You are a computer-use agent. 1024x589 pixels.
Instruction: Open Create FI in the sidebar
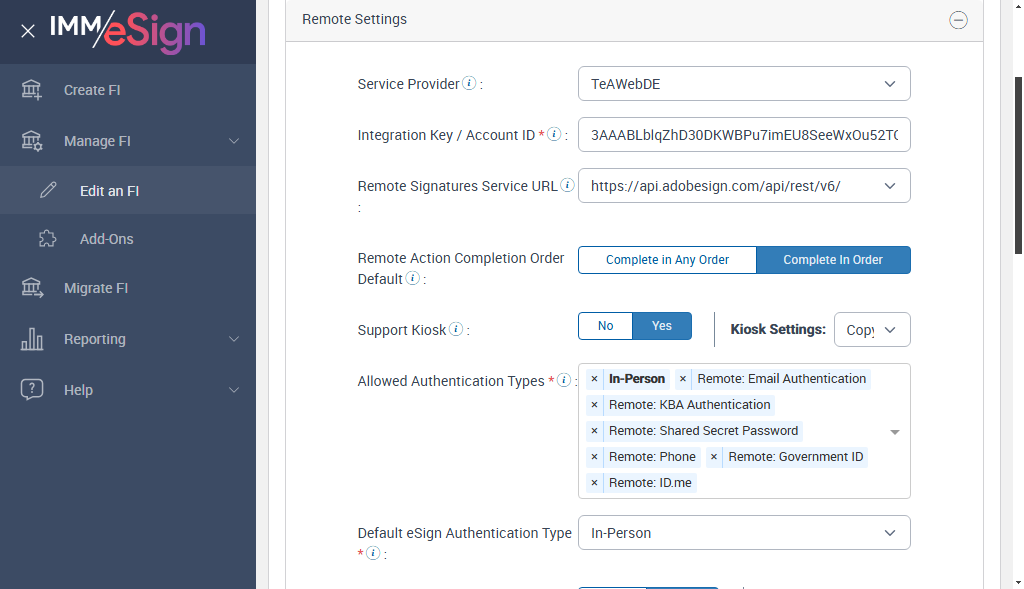click(x=92, y=90)
